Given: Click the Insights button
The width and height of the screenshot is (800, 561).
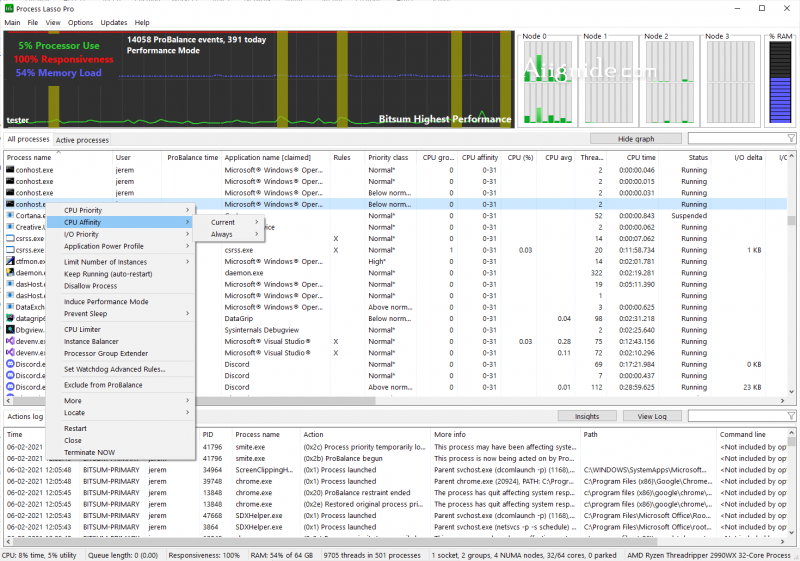Looking at the screenshot, I should tap(587, 416).
